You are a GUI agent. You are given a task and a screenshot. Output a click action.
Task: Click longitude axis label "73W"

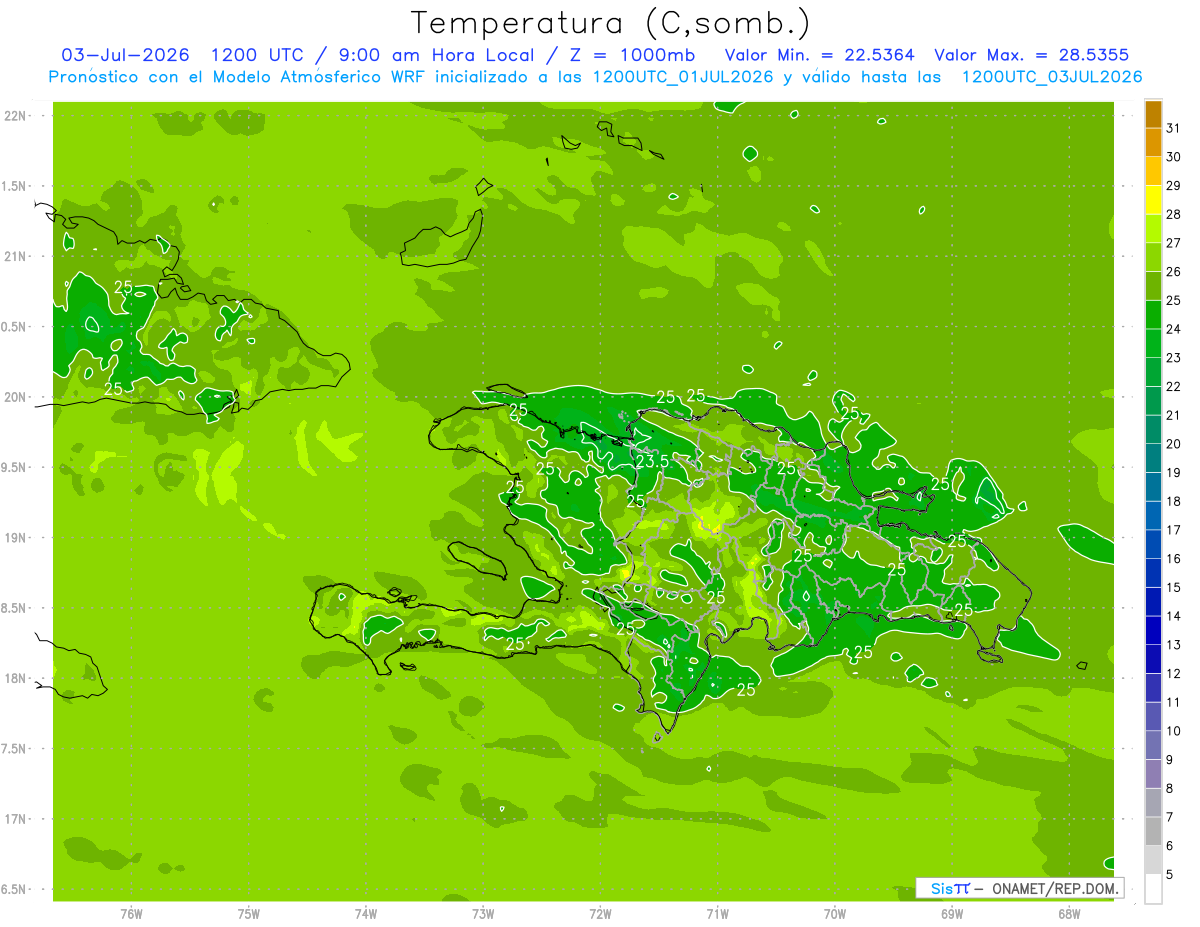(x=483, y=914)
